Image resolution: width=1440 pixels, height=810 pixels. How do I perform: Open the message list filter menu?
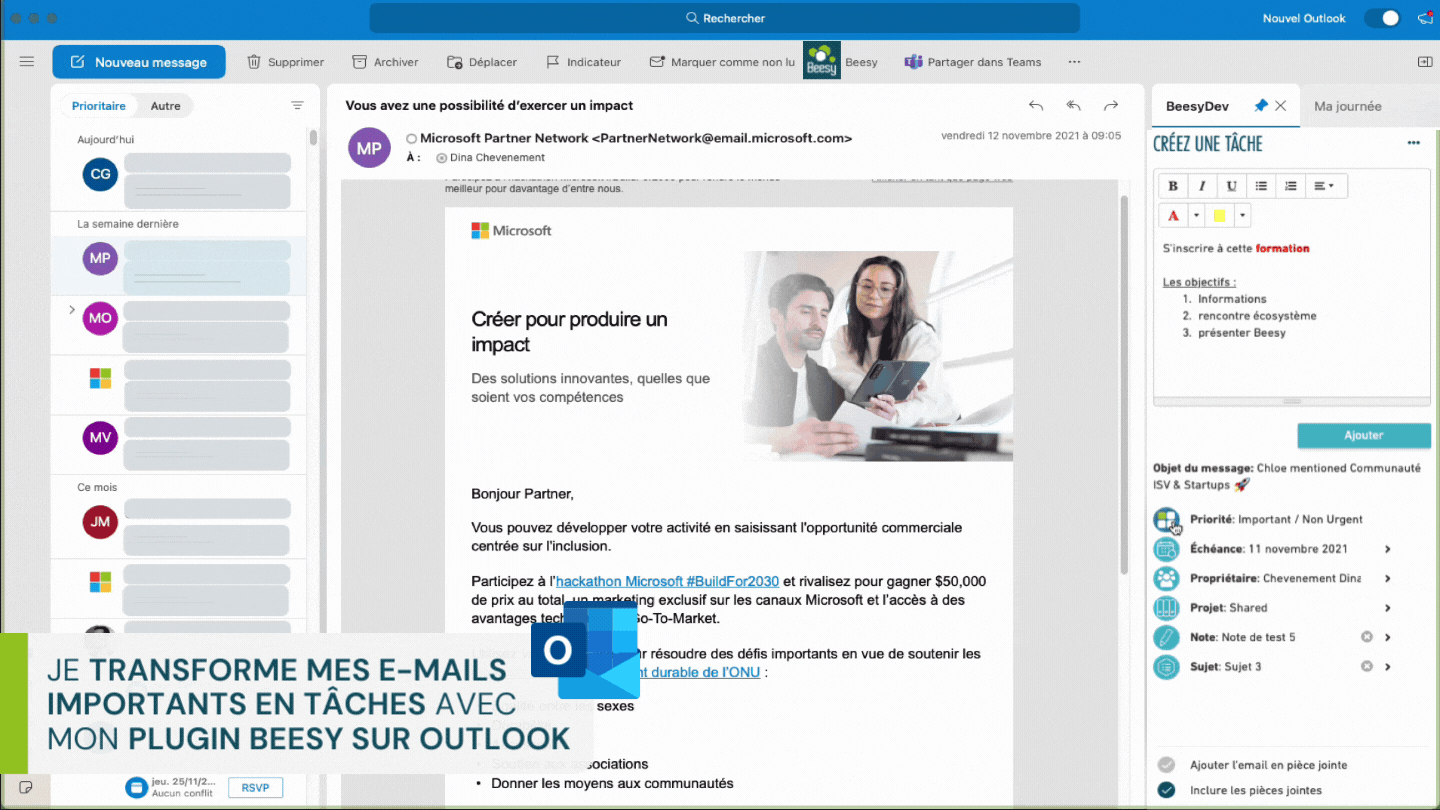[297, 105]
